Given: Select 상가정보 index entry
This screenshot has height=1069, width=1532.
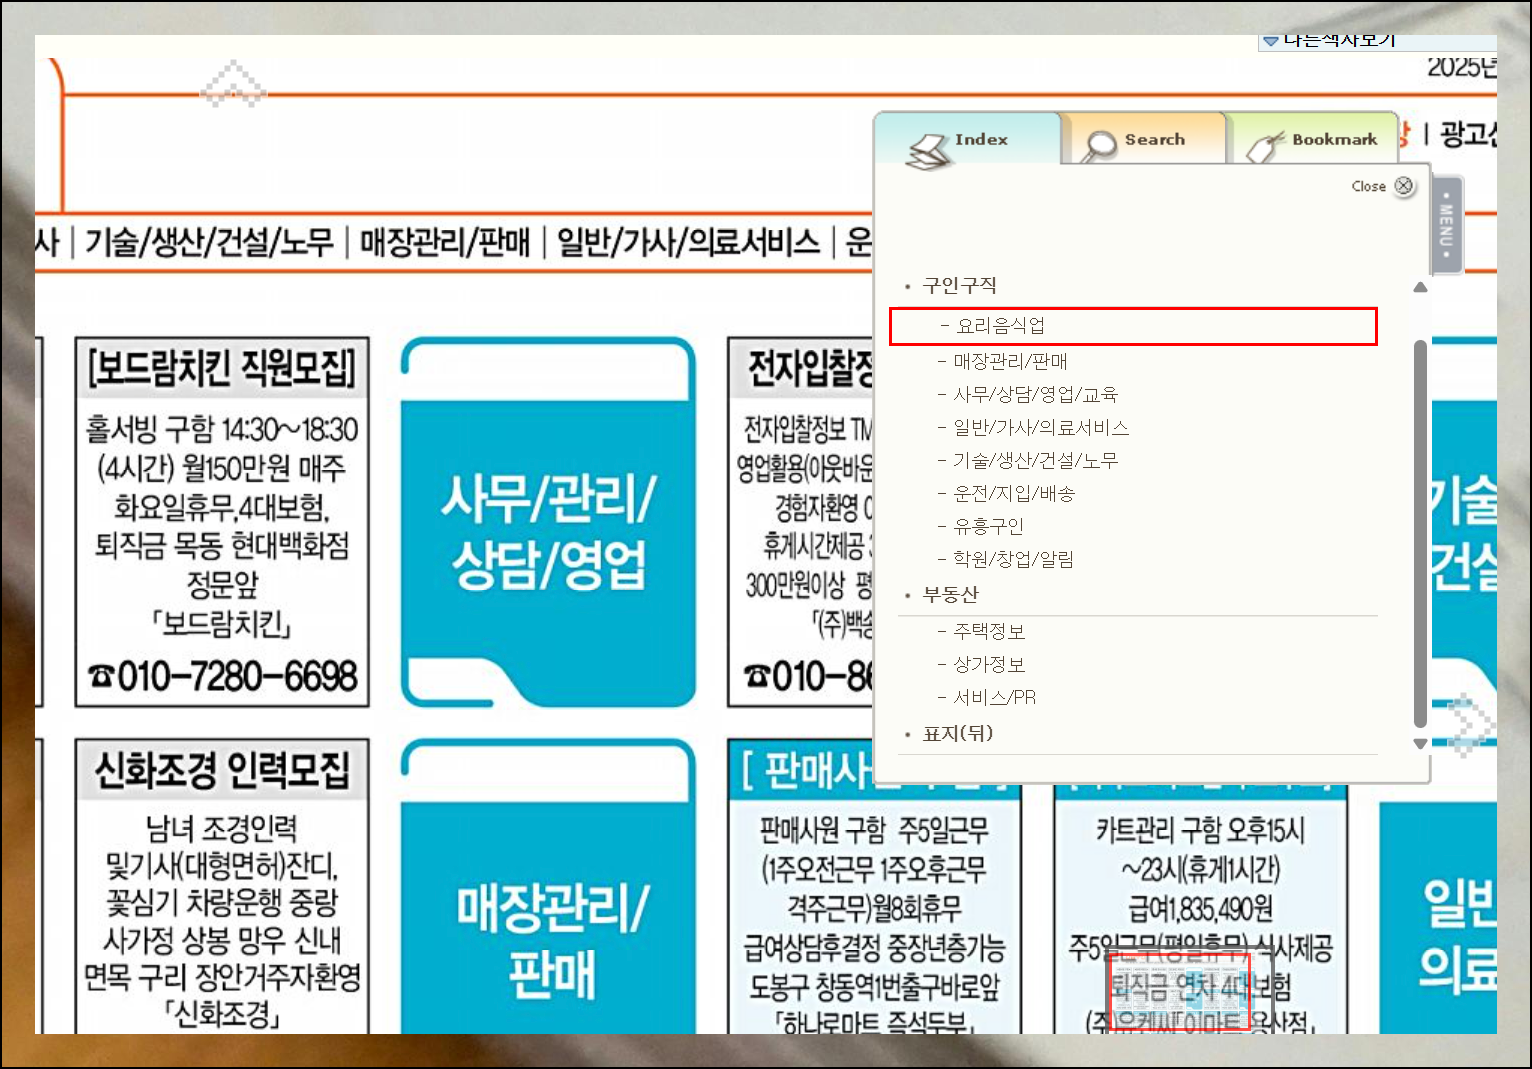Looking at the screenshot, I should click(989, 664).
